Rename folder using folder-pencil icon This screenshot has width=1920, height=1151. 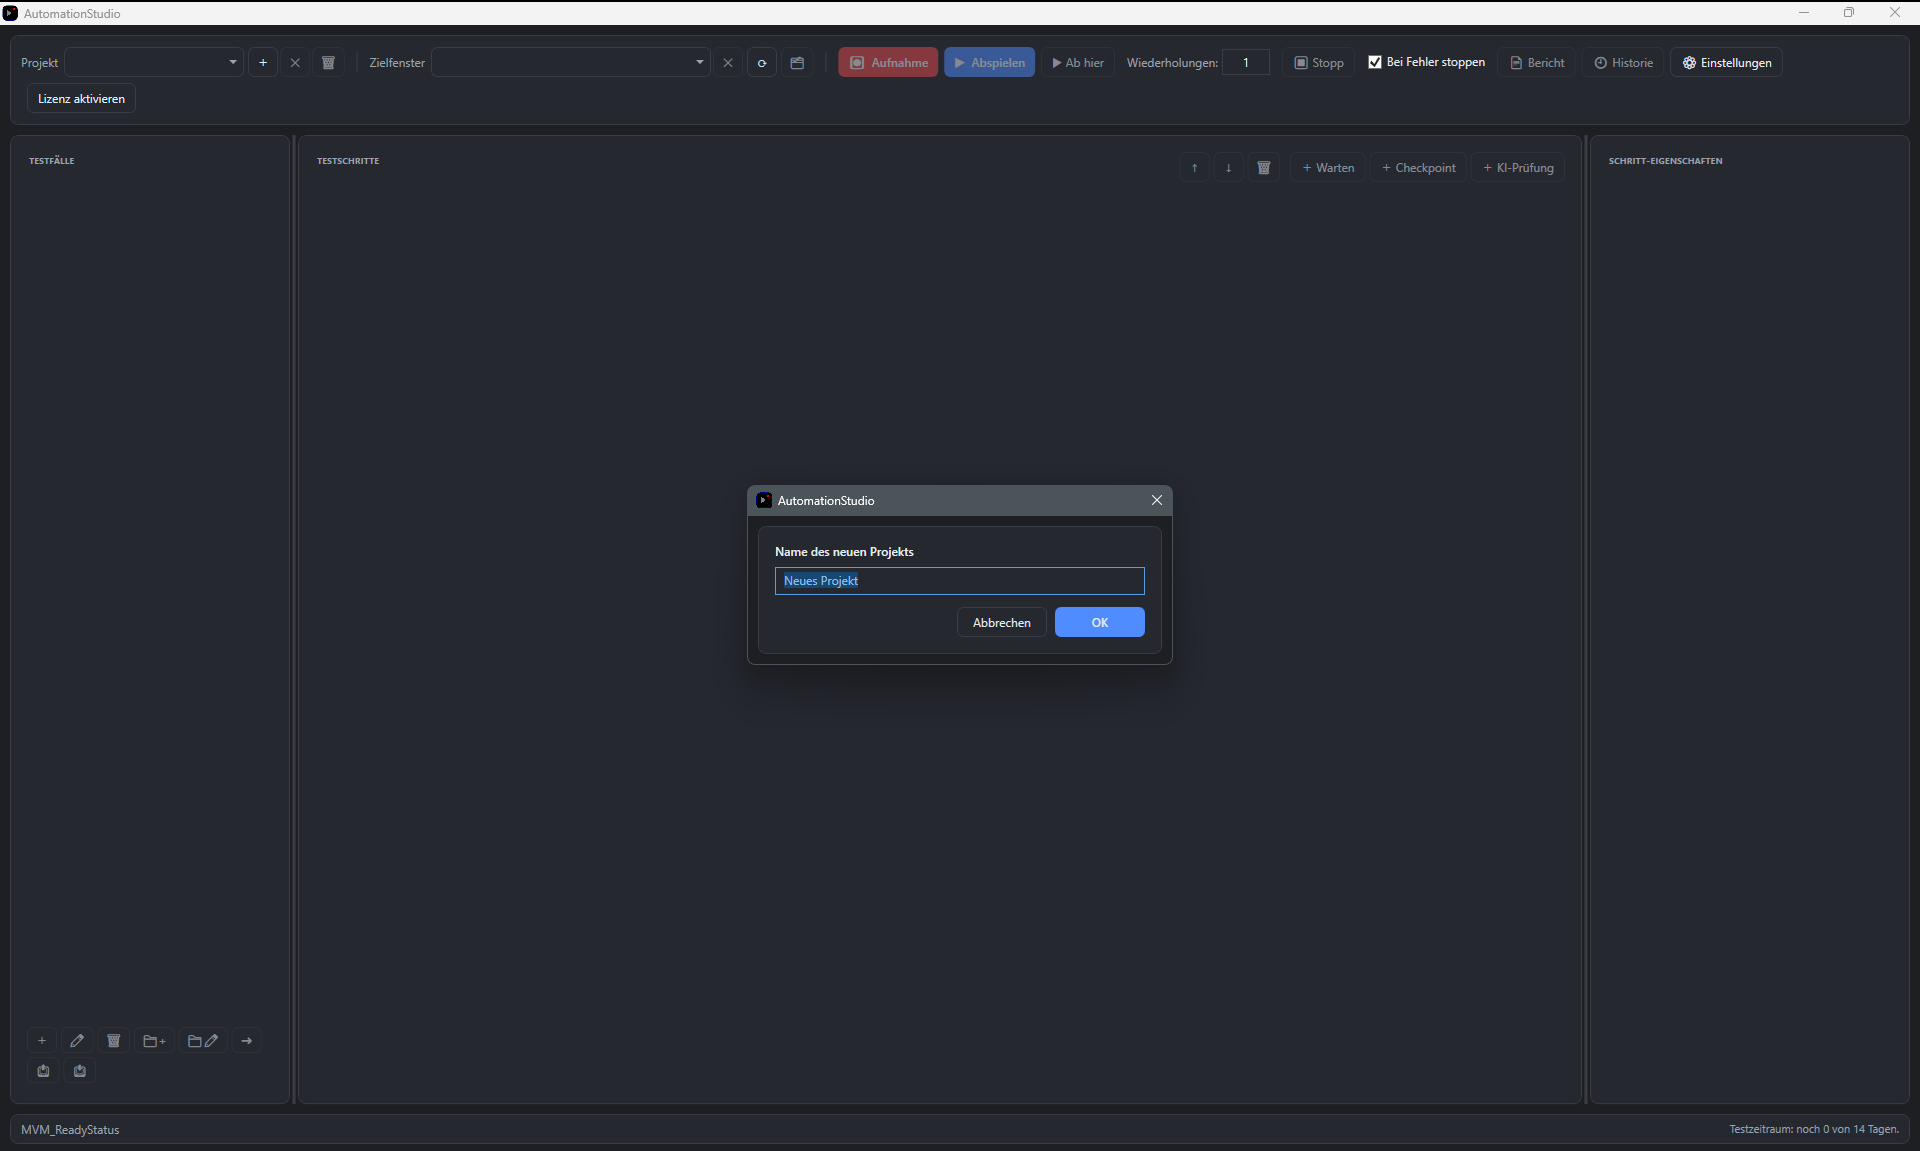(x=203, y=1041)
